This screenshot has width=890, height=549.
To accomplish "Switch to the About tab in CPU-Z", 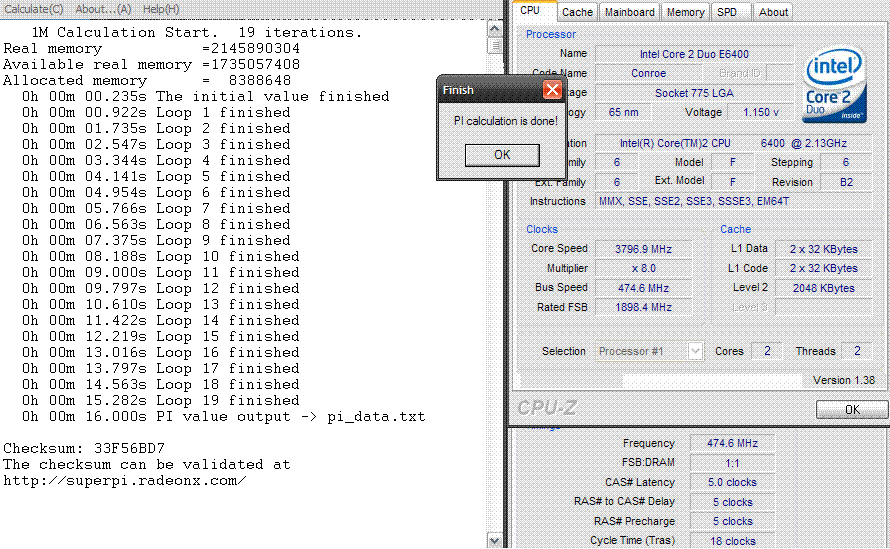I will (773, 12).
